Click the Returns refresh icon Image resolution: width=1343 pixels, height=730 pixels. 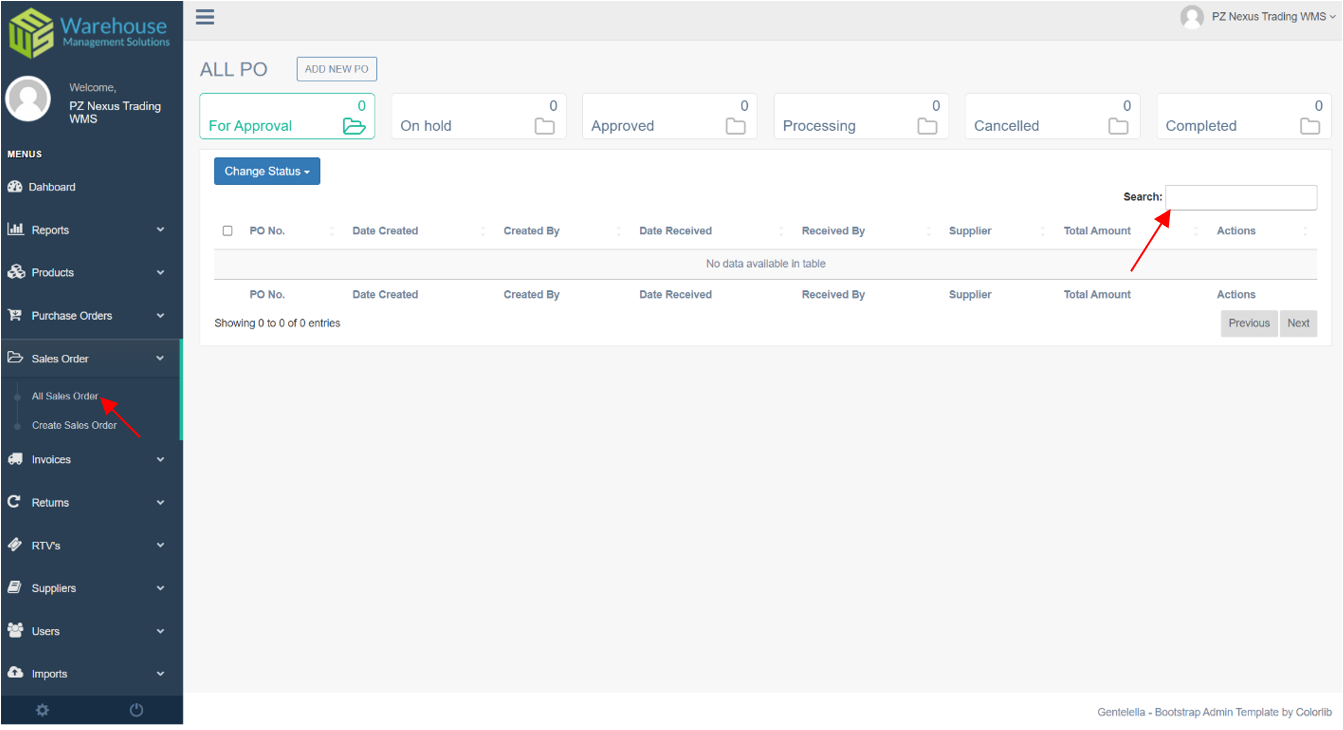point(14,502)
